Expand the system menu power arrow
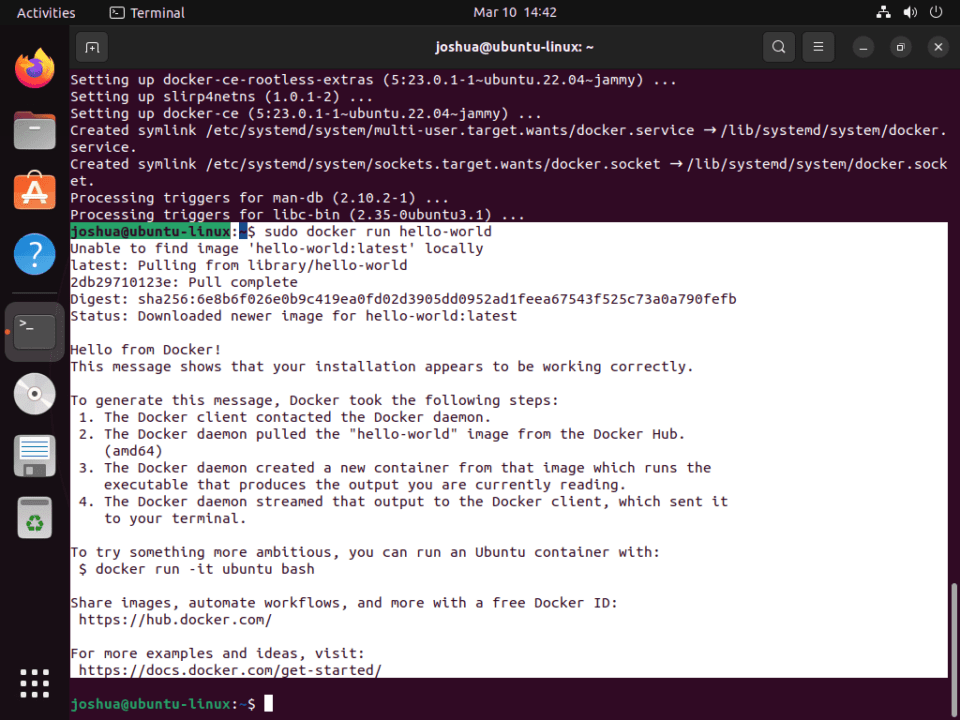The image size is (960, 720). pyautogui.click(x=938, y=13)
